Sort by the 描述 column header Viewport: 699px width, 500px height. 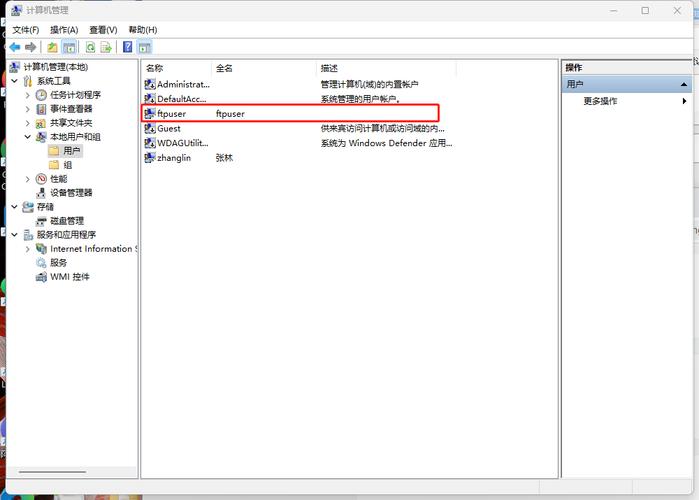[387, 68]
